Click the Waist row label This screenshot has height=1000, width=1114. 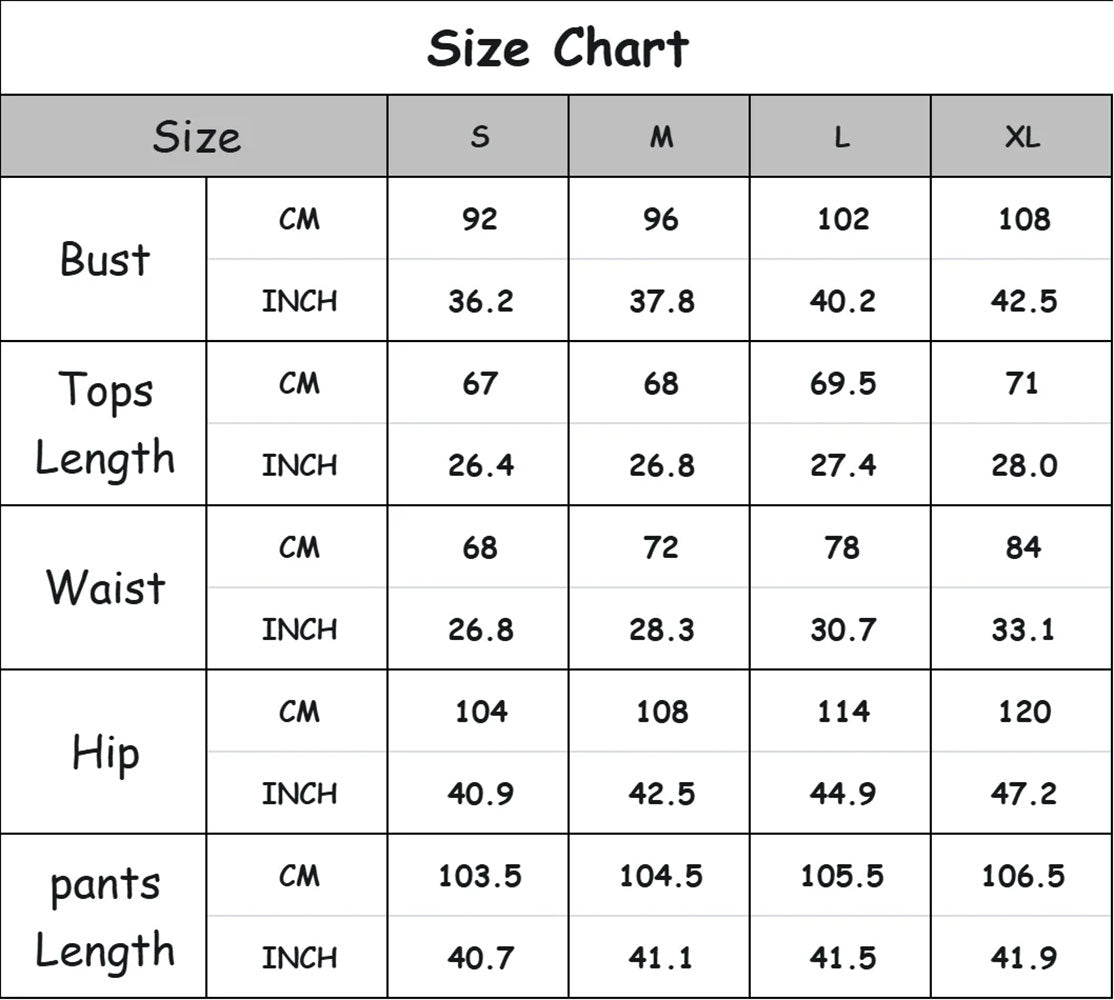[105, 587]
